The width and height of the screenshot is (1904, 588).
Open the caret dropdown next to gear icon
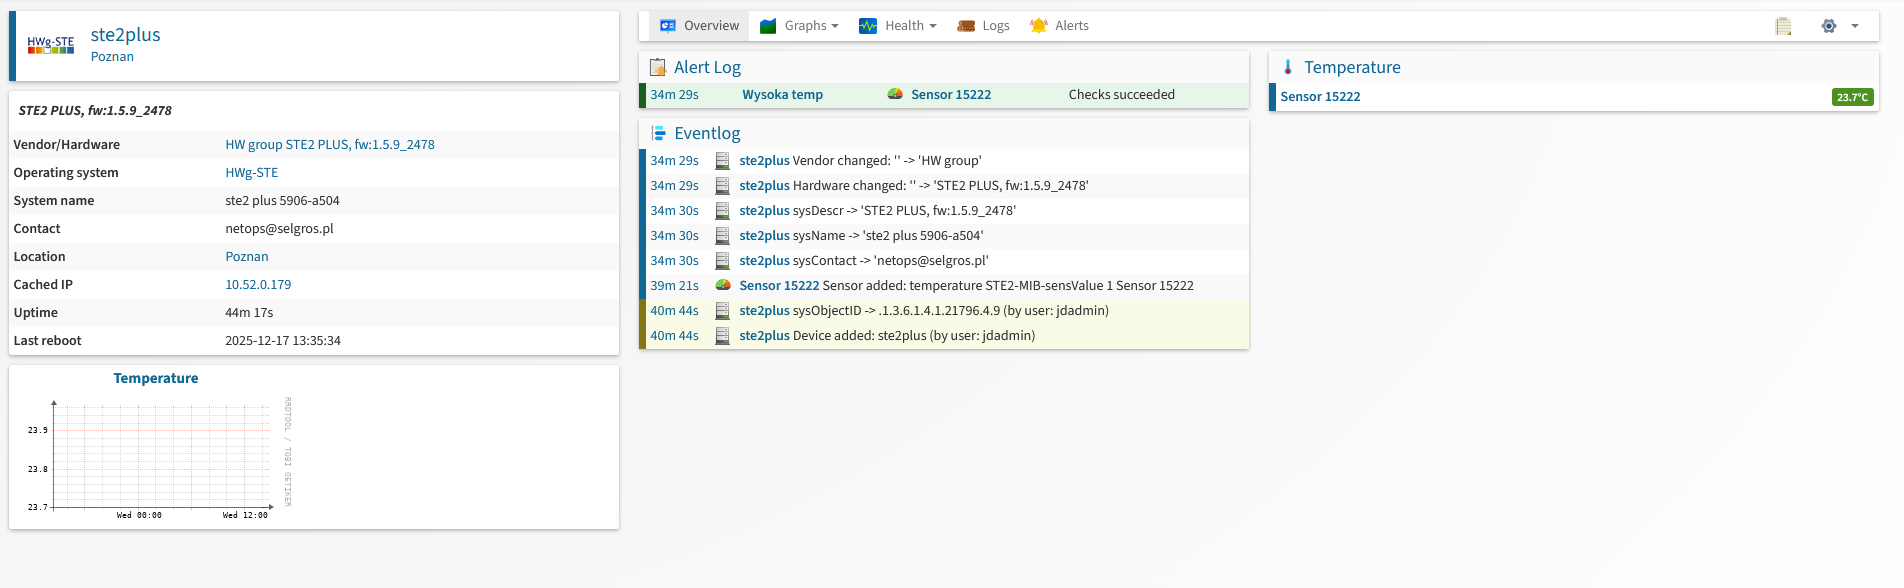1855,26
